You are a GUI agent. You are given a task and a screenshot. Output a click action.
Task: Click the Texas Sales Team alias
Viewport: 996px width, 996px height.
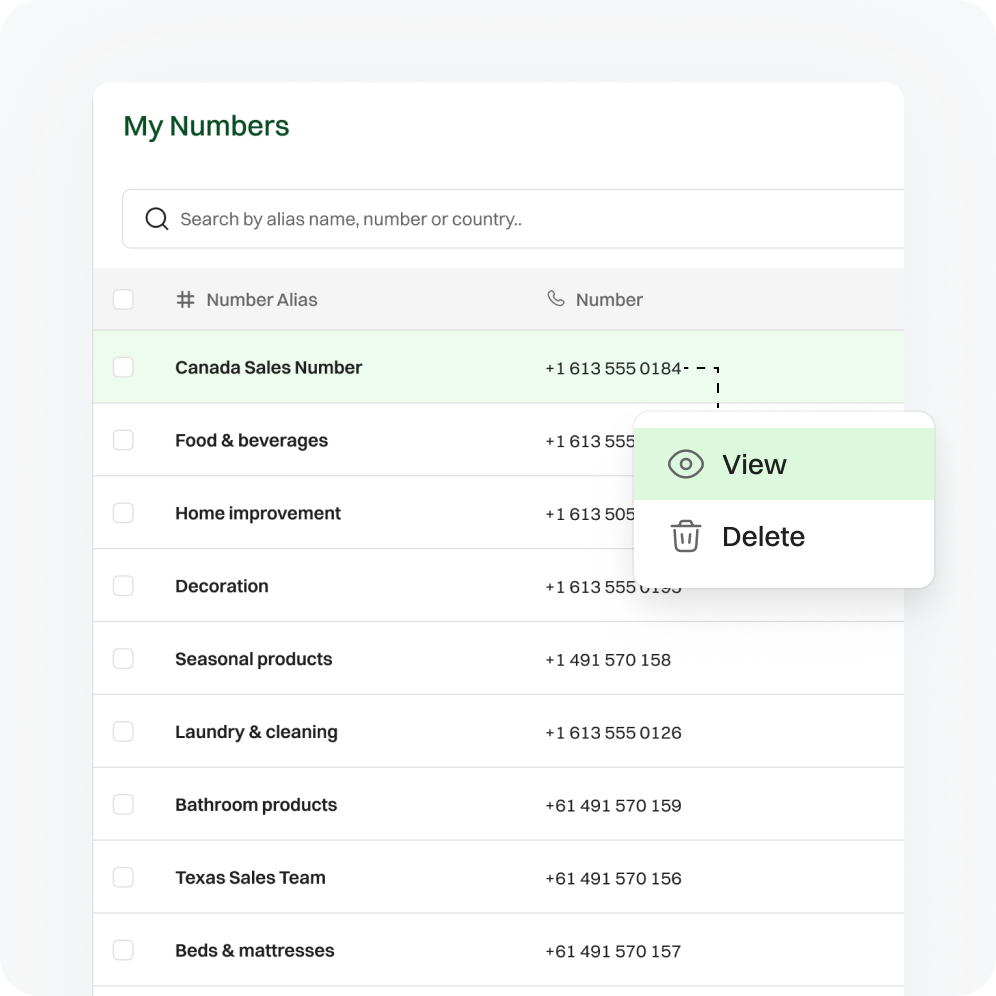coord(250,878)
